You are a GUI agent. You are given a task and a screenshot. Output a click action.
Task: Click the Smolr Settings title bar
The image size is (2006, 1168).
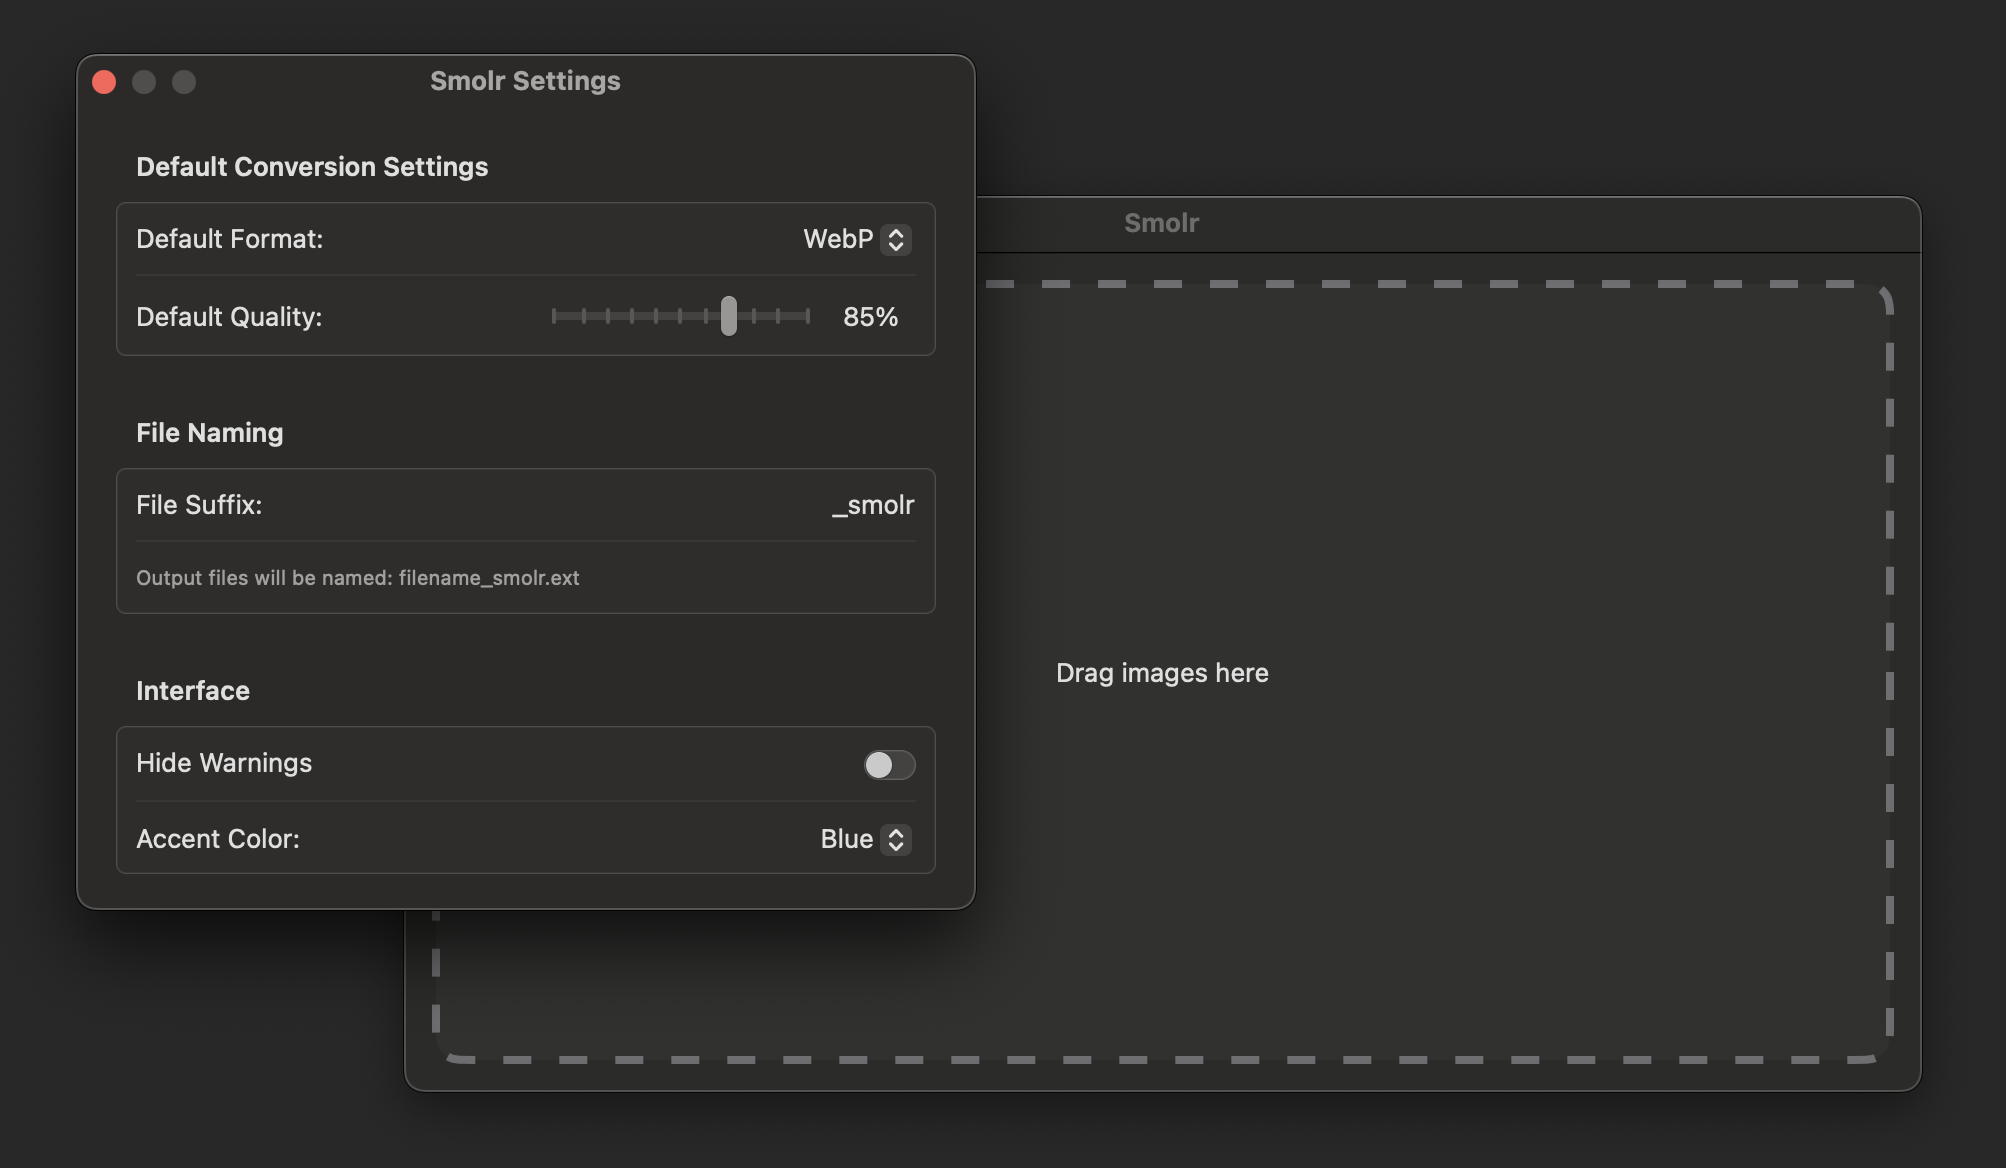pyautogui.click(x=525, y=81)
